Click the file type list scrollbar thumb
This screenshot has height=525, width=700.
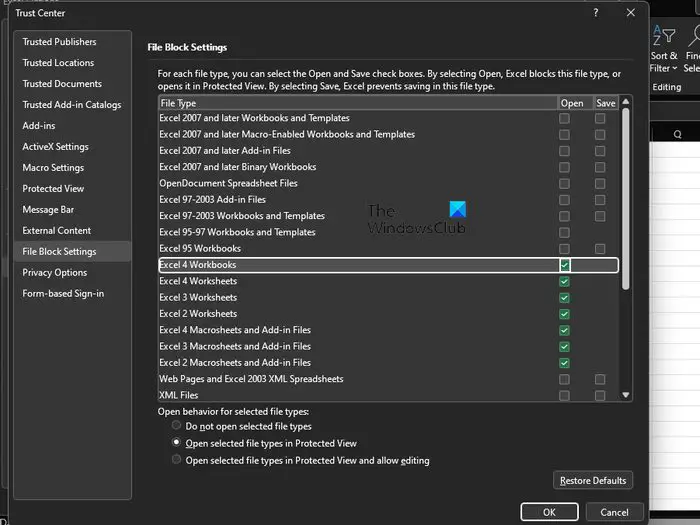[x=625, y=199]
